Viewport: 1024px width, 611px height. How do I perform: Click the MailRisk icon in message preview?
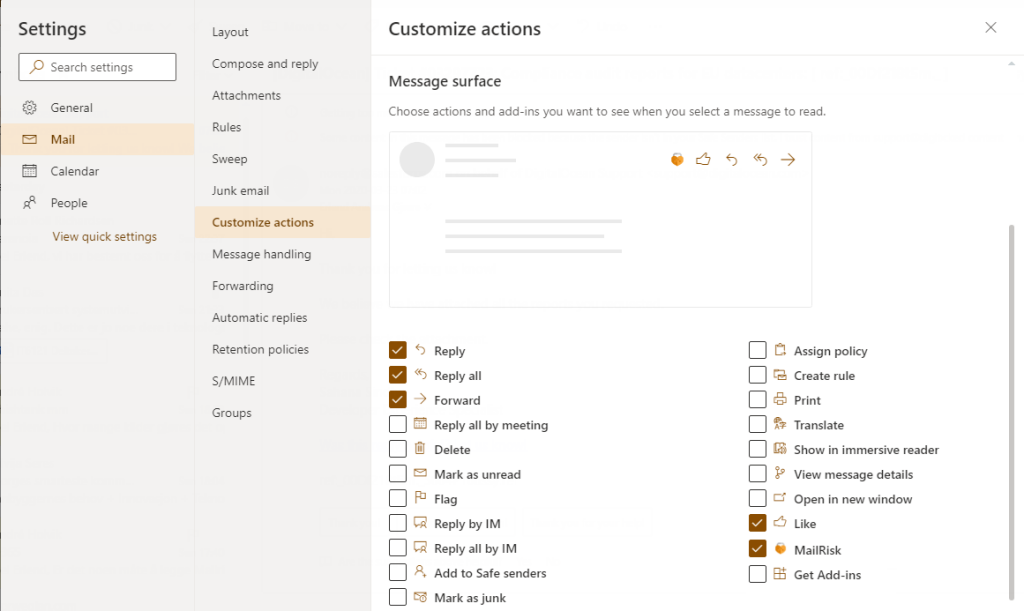pos(677,160)
